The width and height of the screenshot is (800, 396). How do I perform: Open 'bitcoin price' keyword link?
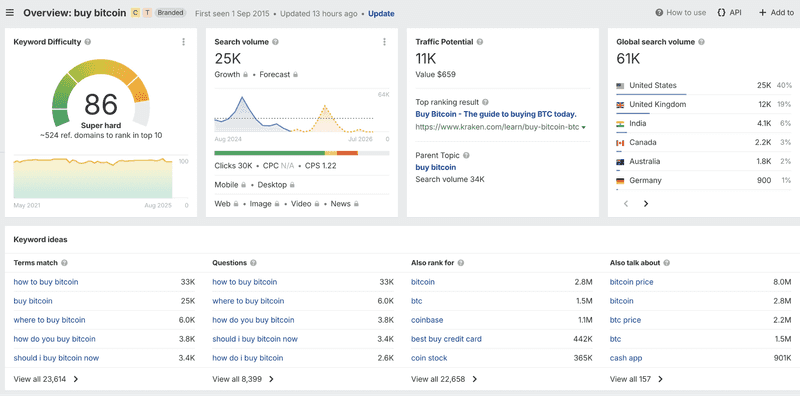(x=632, y=282)
